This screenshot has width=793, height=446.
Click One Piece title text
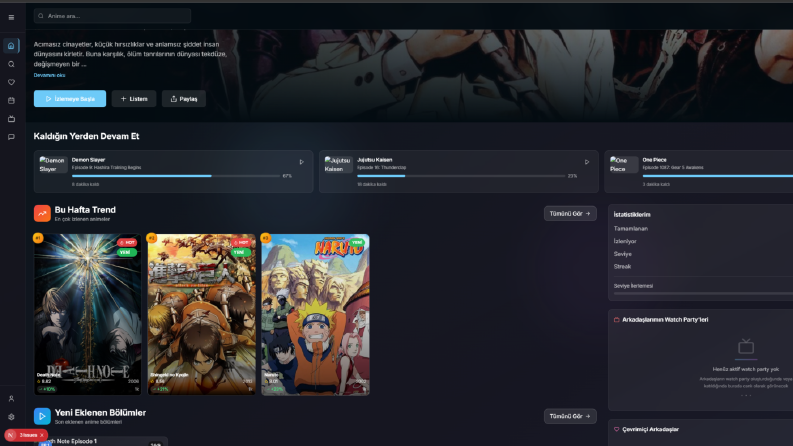(x=654, y=160)
